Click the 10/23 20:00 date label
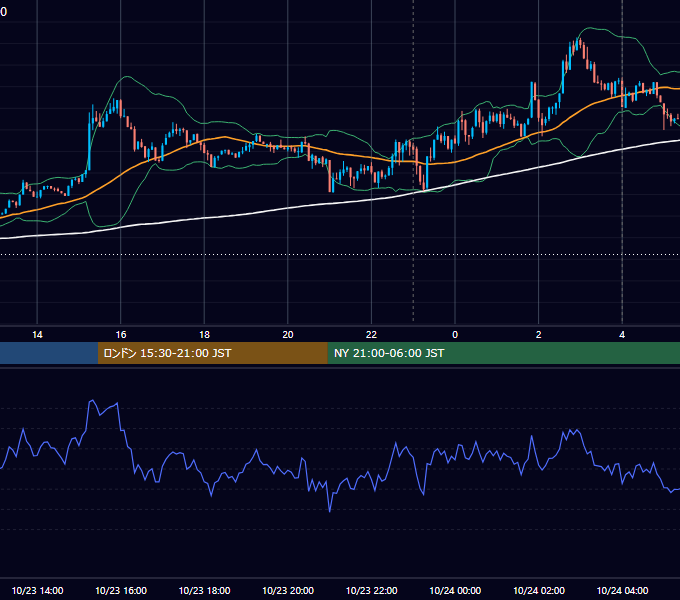This screenshot has width=680, height=600. pos(288,590)
